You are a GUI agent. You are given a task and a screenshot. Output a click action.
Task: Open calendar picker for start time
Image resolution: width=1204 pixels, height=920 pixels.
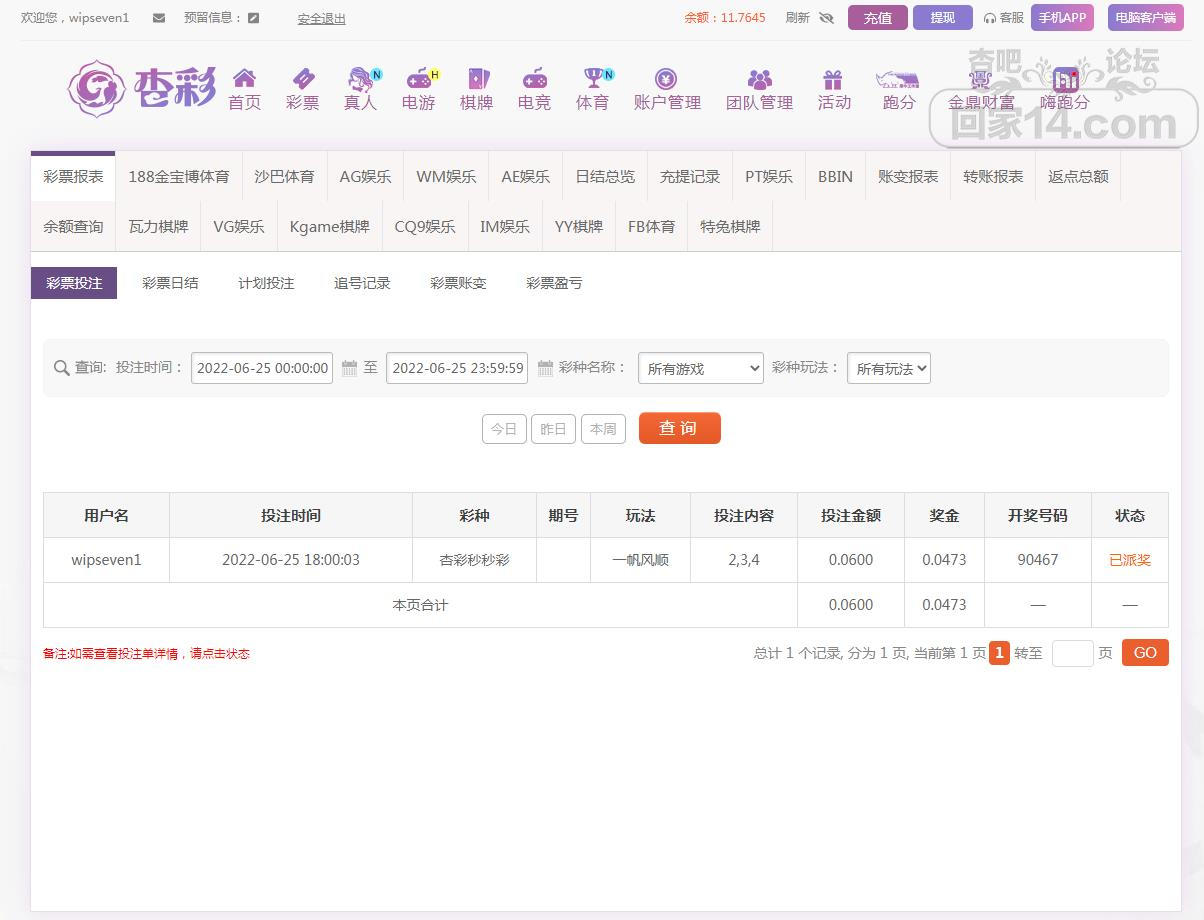[x=349, y=368]
